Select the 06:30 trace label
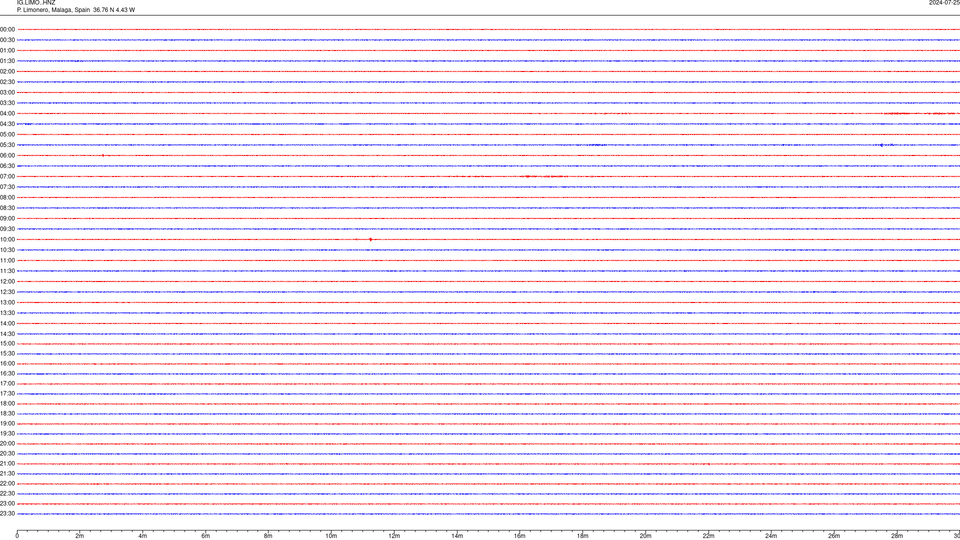Screen dimensions: 960x540 click(7, 166)
